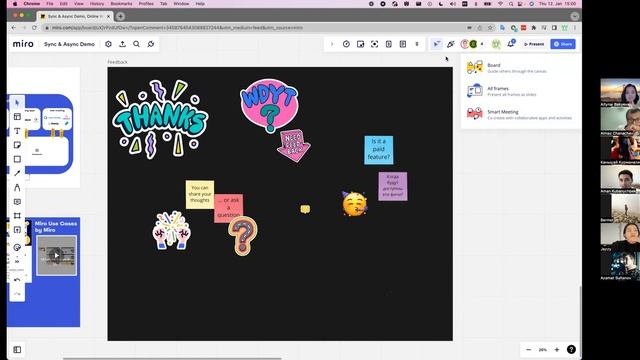Click the blue Share button

pyautogui.click(x=563, y=44)
